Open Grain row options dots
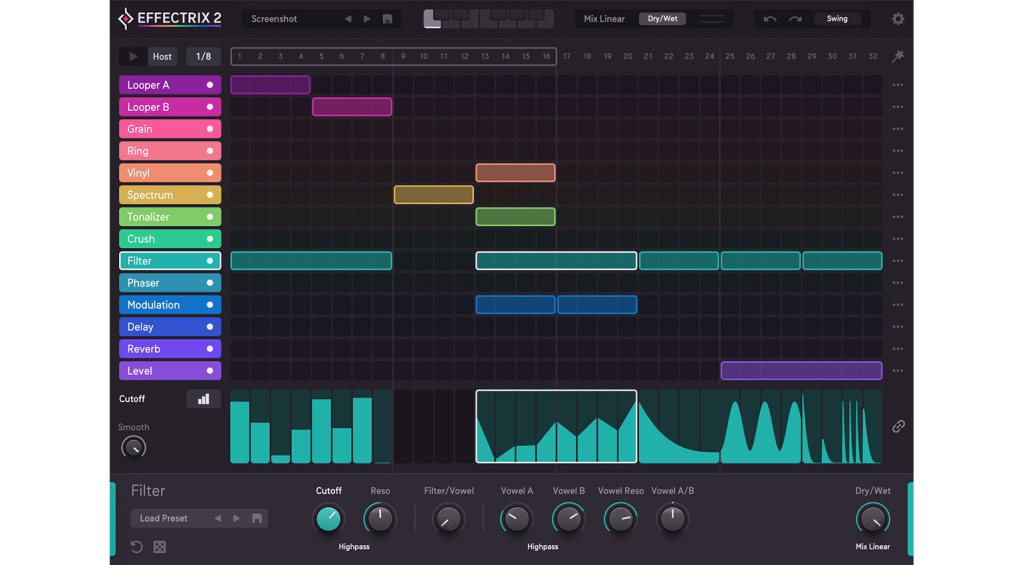Screen dimensions: 1024x565 point(898,129)
